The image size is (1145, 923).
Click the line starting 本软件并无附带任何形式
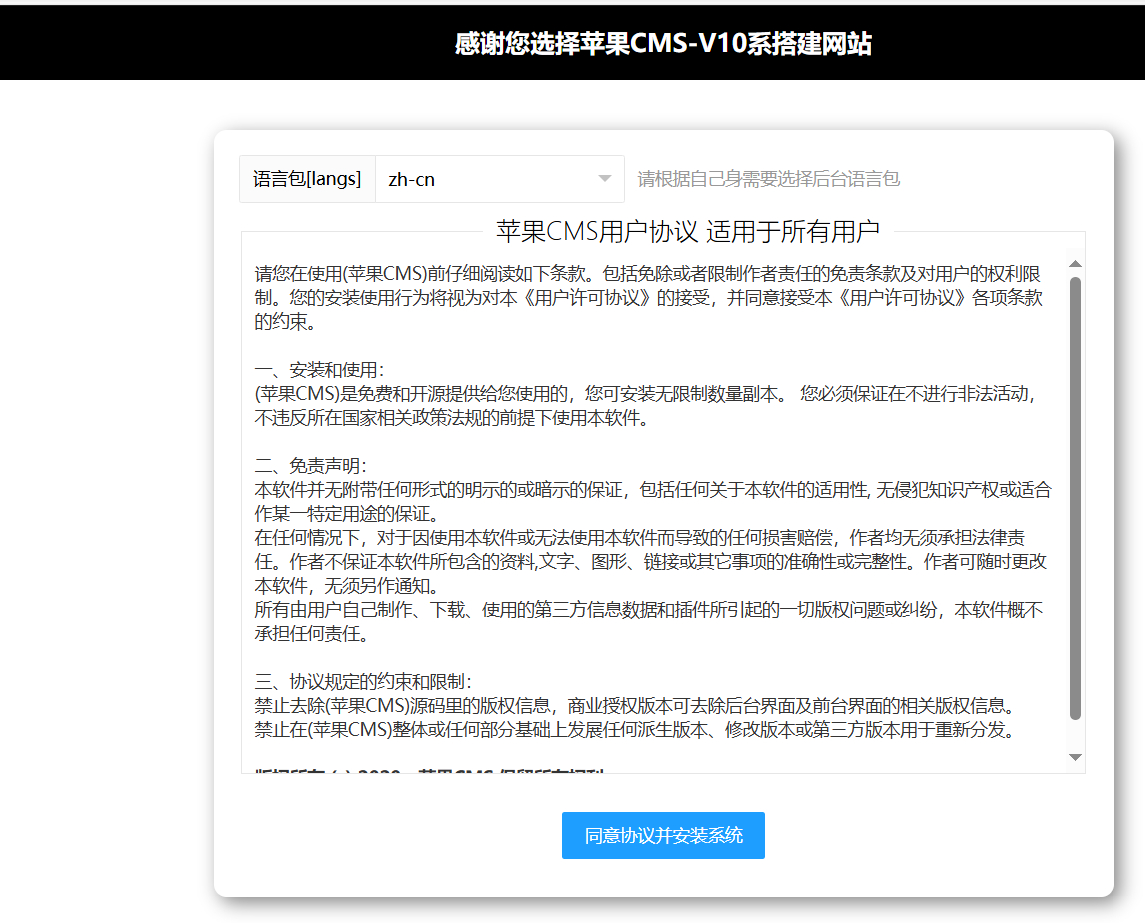[x=653, y=502]
